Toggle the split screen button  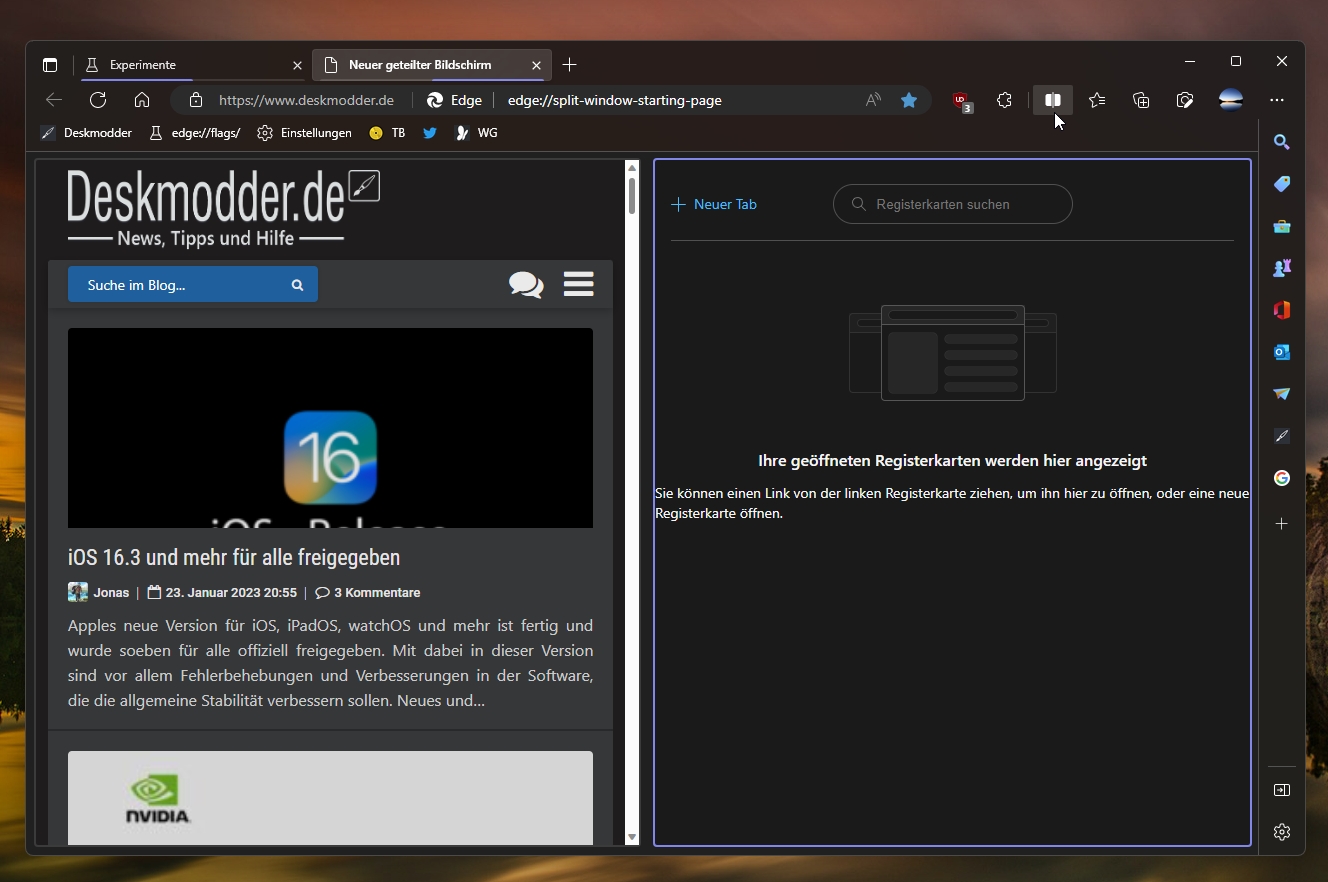pyautogui.click(x=1052, y=100)
